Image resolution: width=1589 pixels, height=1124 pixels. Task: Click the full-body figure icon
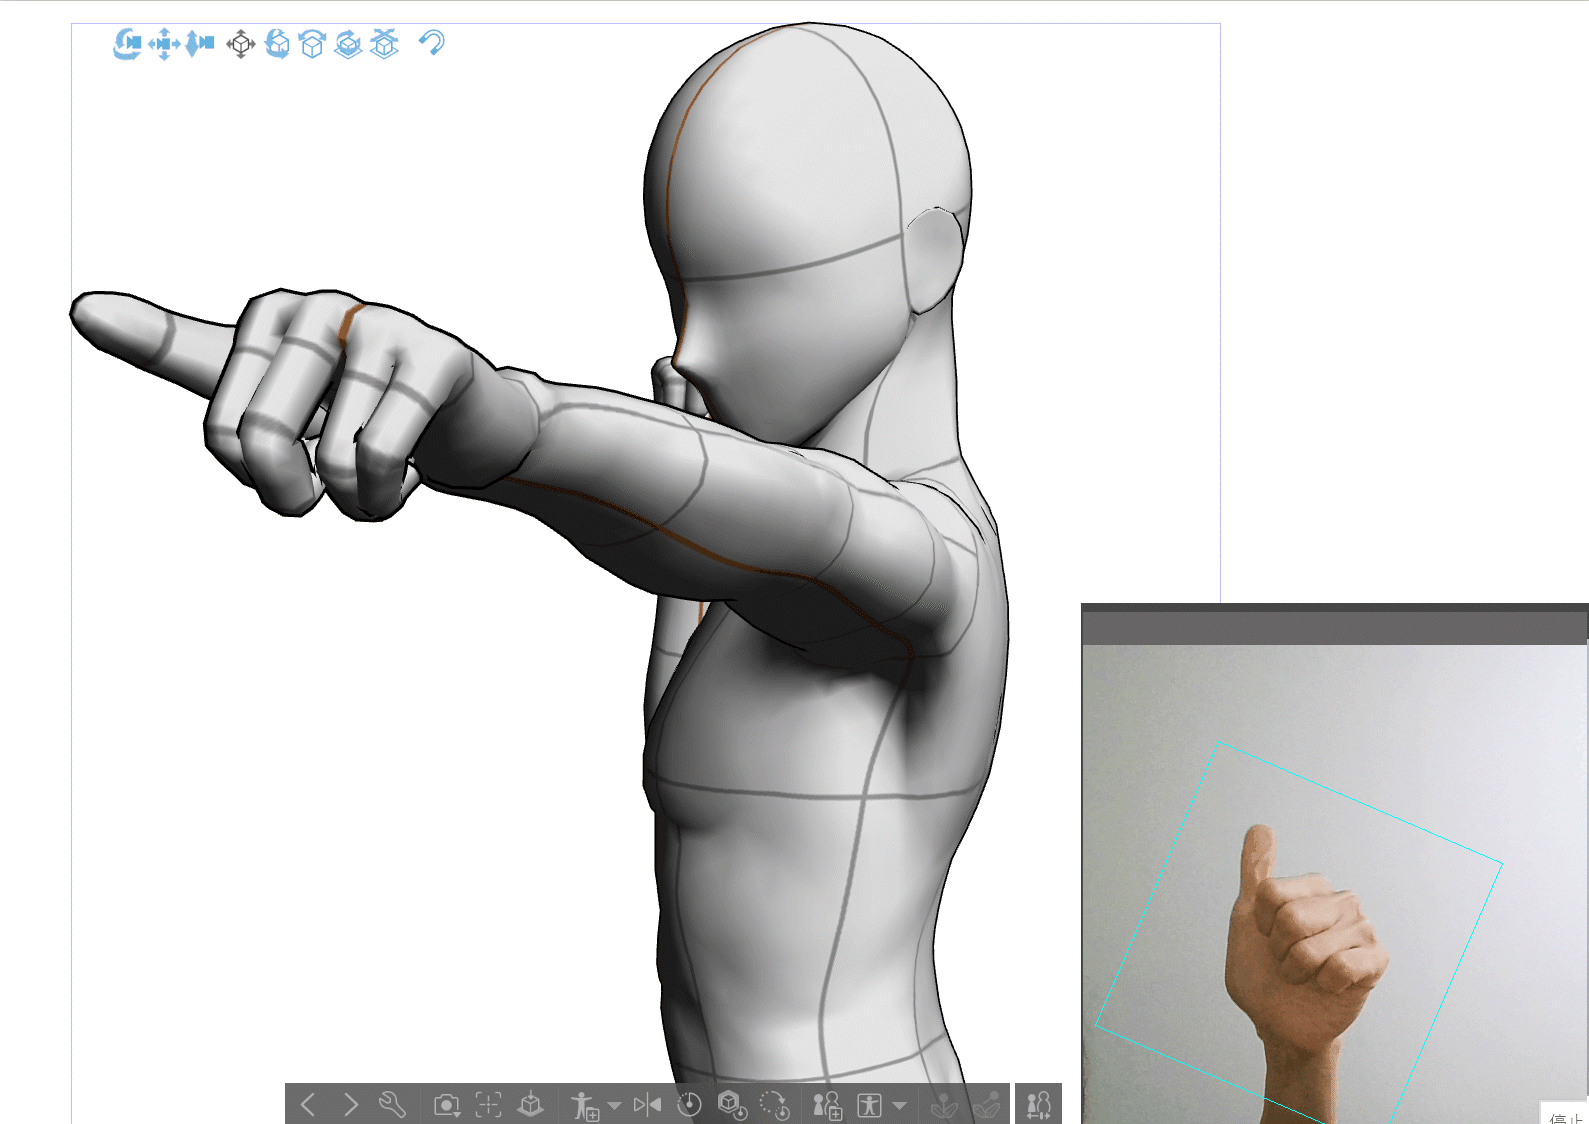coord(869,1105)
